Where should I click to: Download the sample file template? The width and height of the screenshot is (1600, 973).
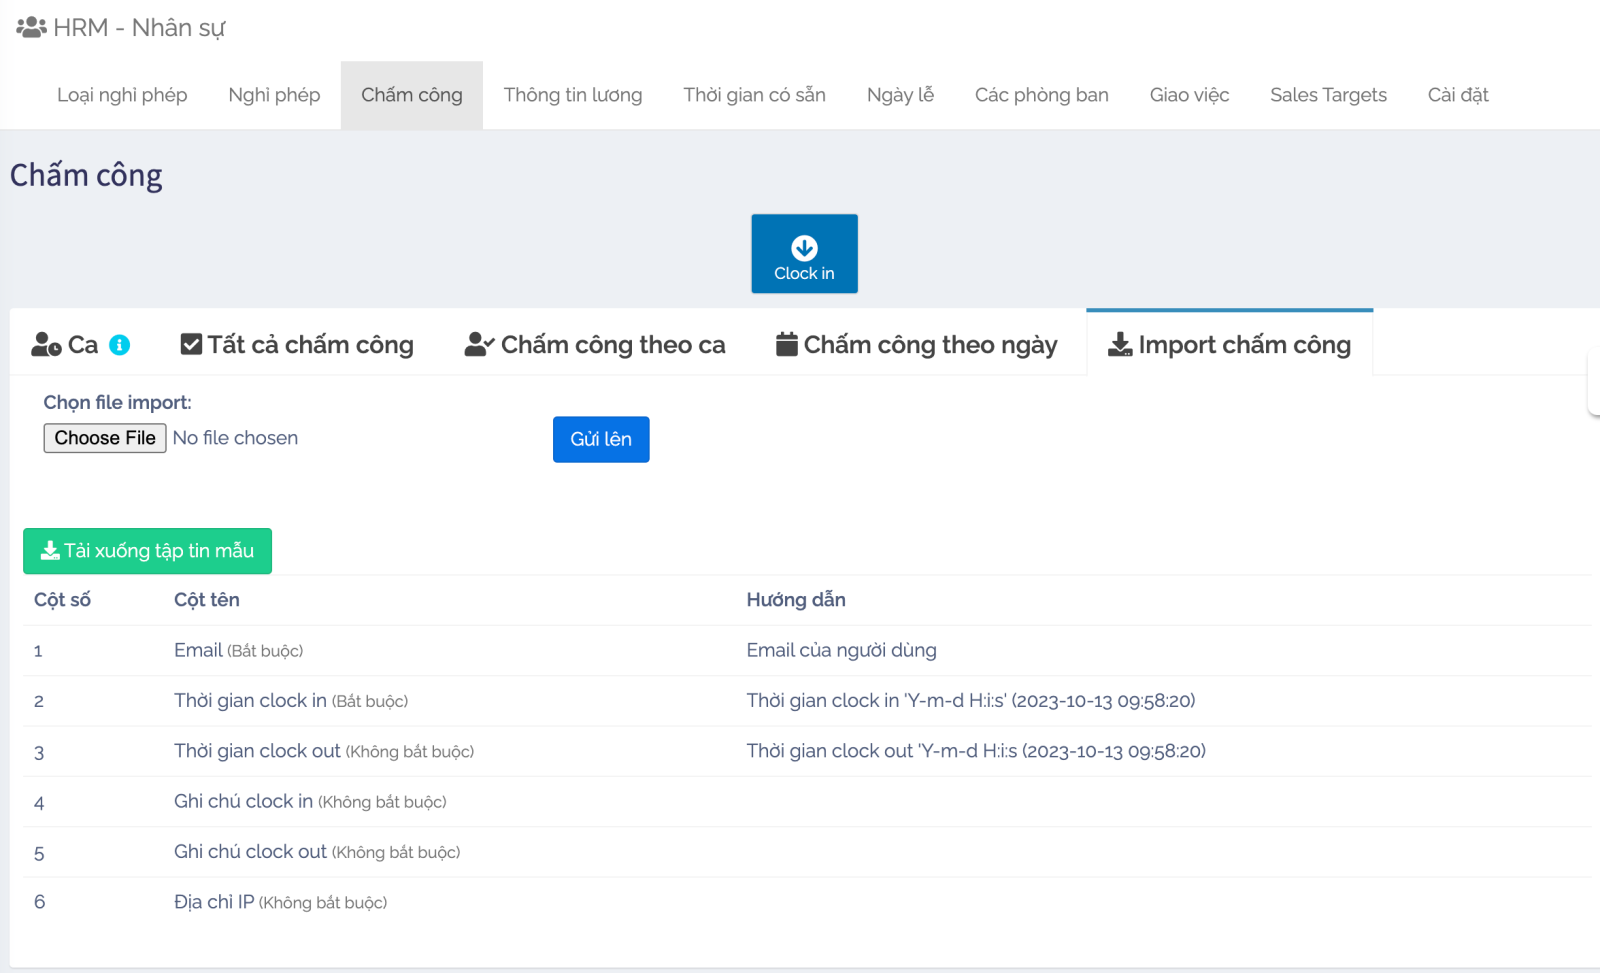pyautogui.click(x=147, y=551)
